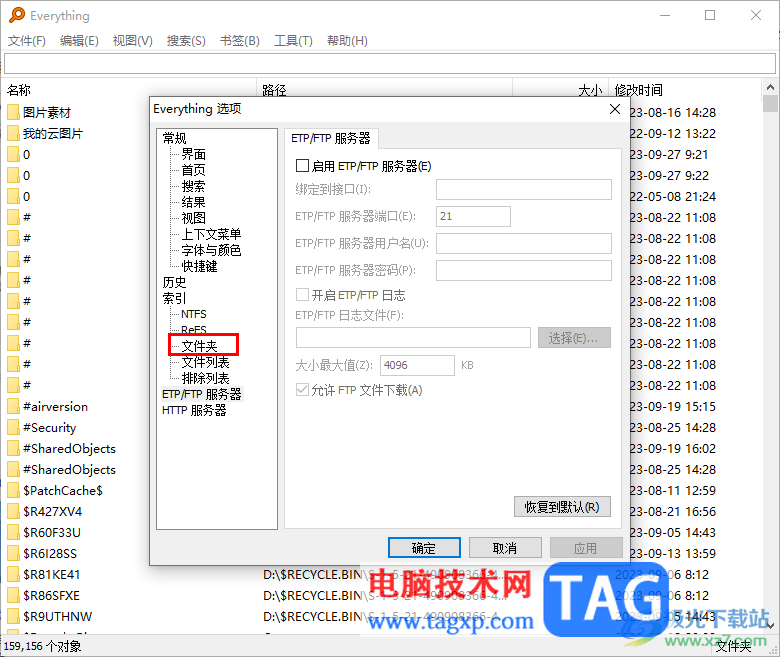
Task: Click folder icon next to 图片素材
Action: click(13, 112)
